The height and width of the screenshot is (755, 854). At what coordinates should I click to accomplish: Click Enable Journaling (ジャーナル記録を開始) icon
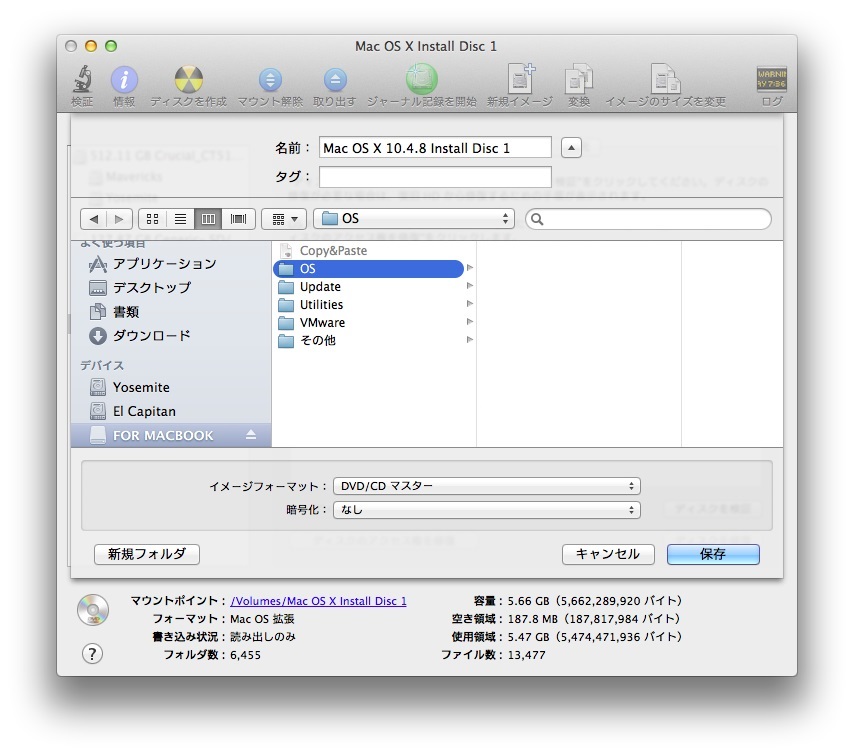pyautogui.click(x=422, y=79)
